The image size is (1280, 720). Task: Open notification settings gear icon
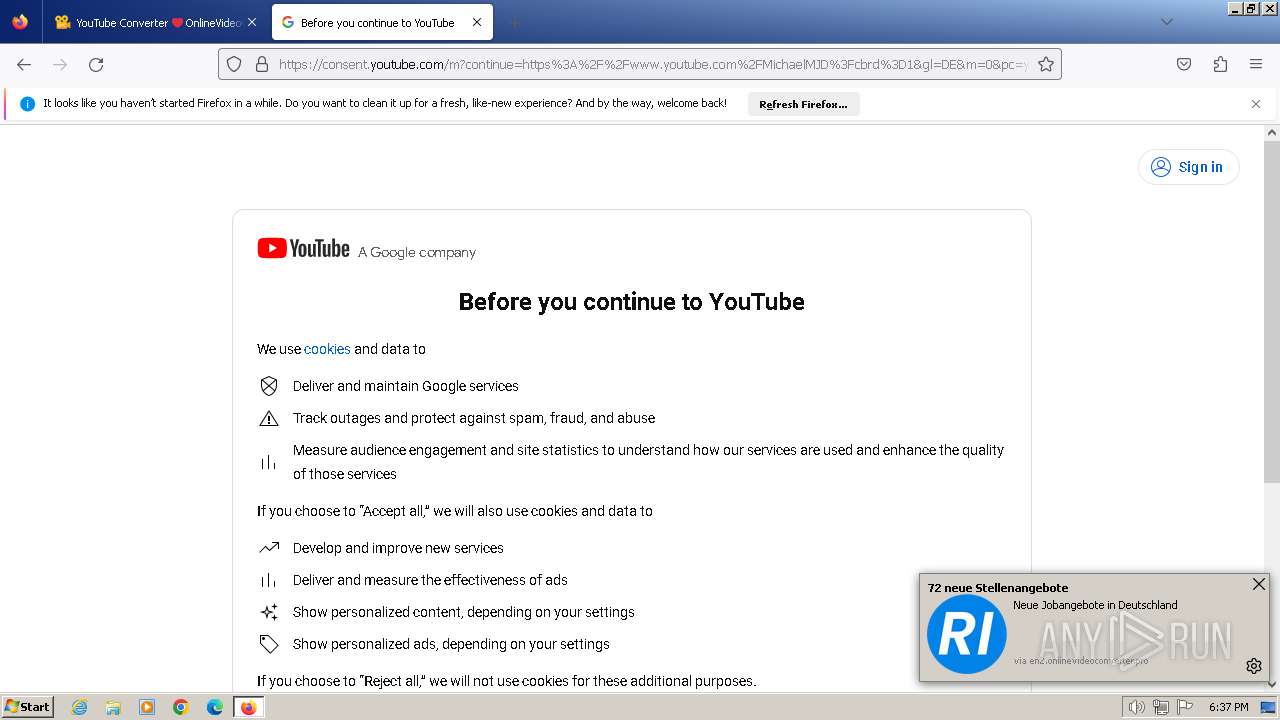point(1254,666)
